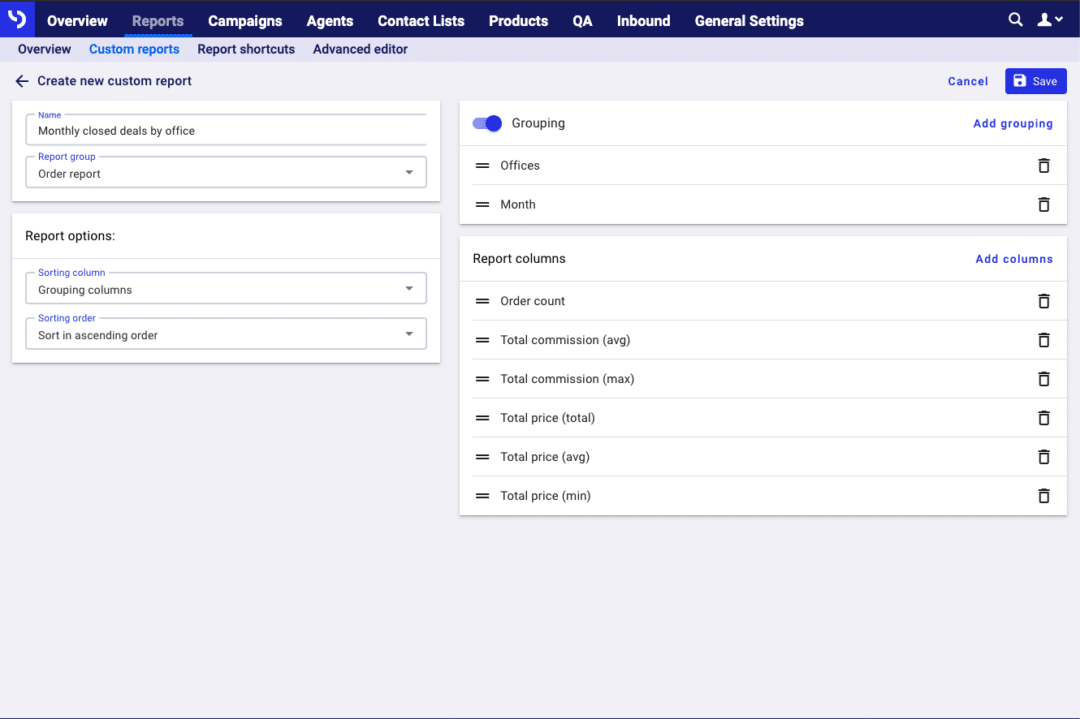This screenshot has width=1080, height=719.
Task: Delete the Month grouping row
Action: (1043, 204)
